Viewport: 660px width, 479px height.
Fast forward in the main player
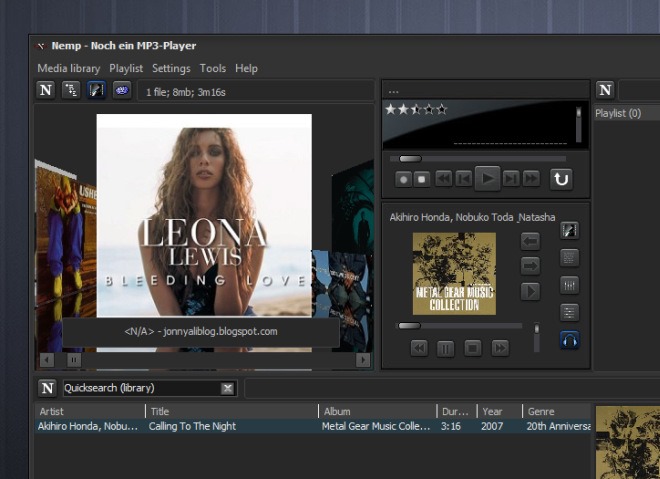[531, 179]
